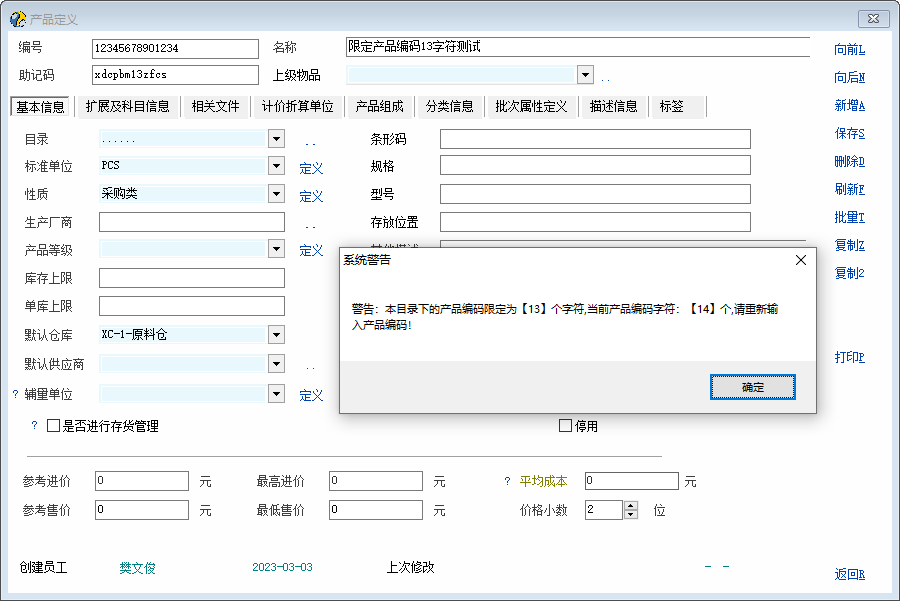Close the 系统警告 dialog with its X

pos(800,260)
